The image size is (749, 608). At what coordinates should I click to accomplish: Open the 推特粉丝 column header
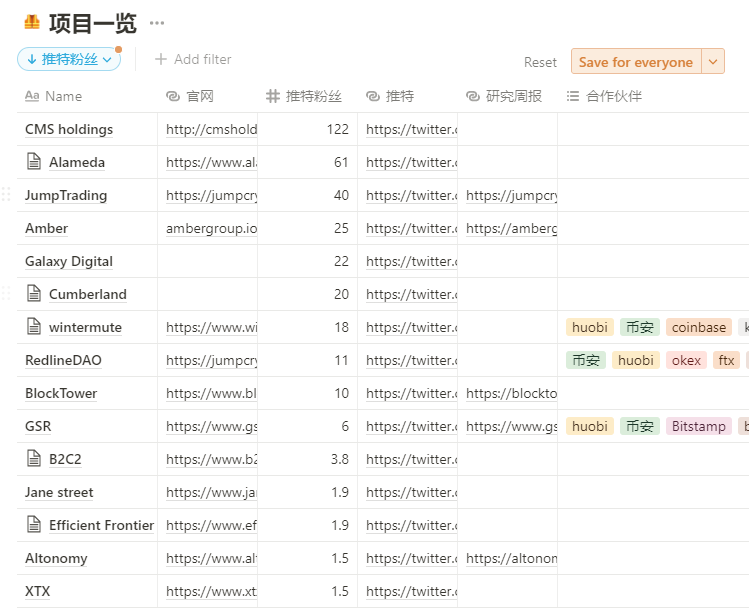(304, 96)
